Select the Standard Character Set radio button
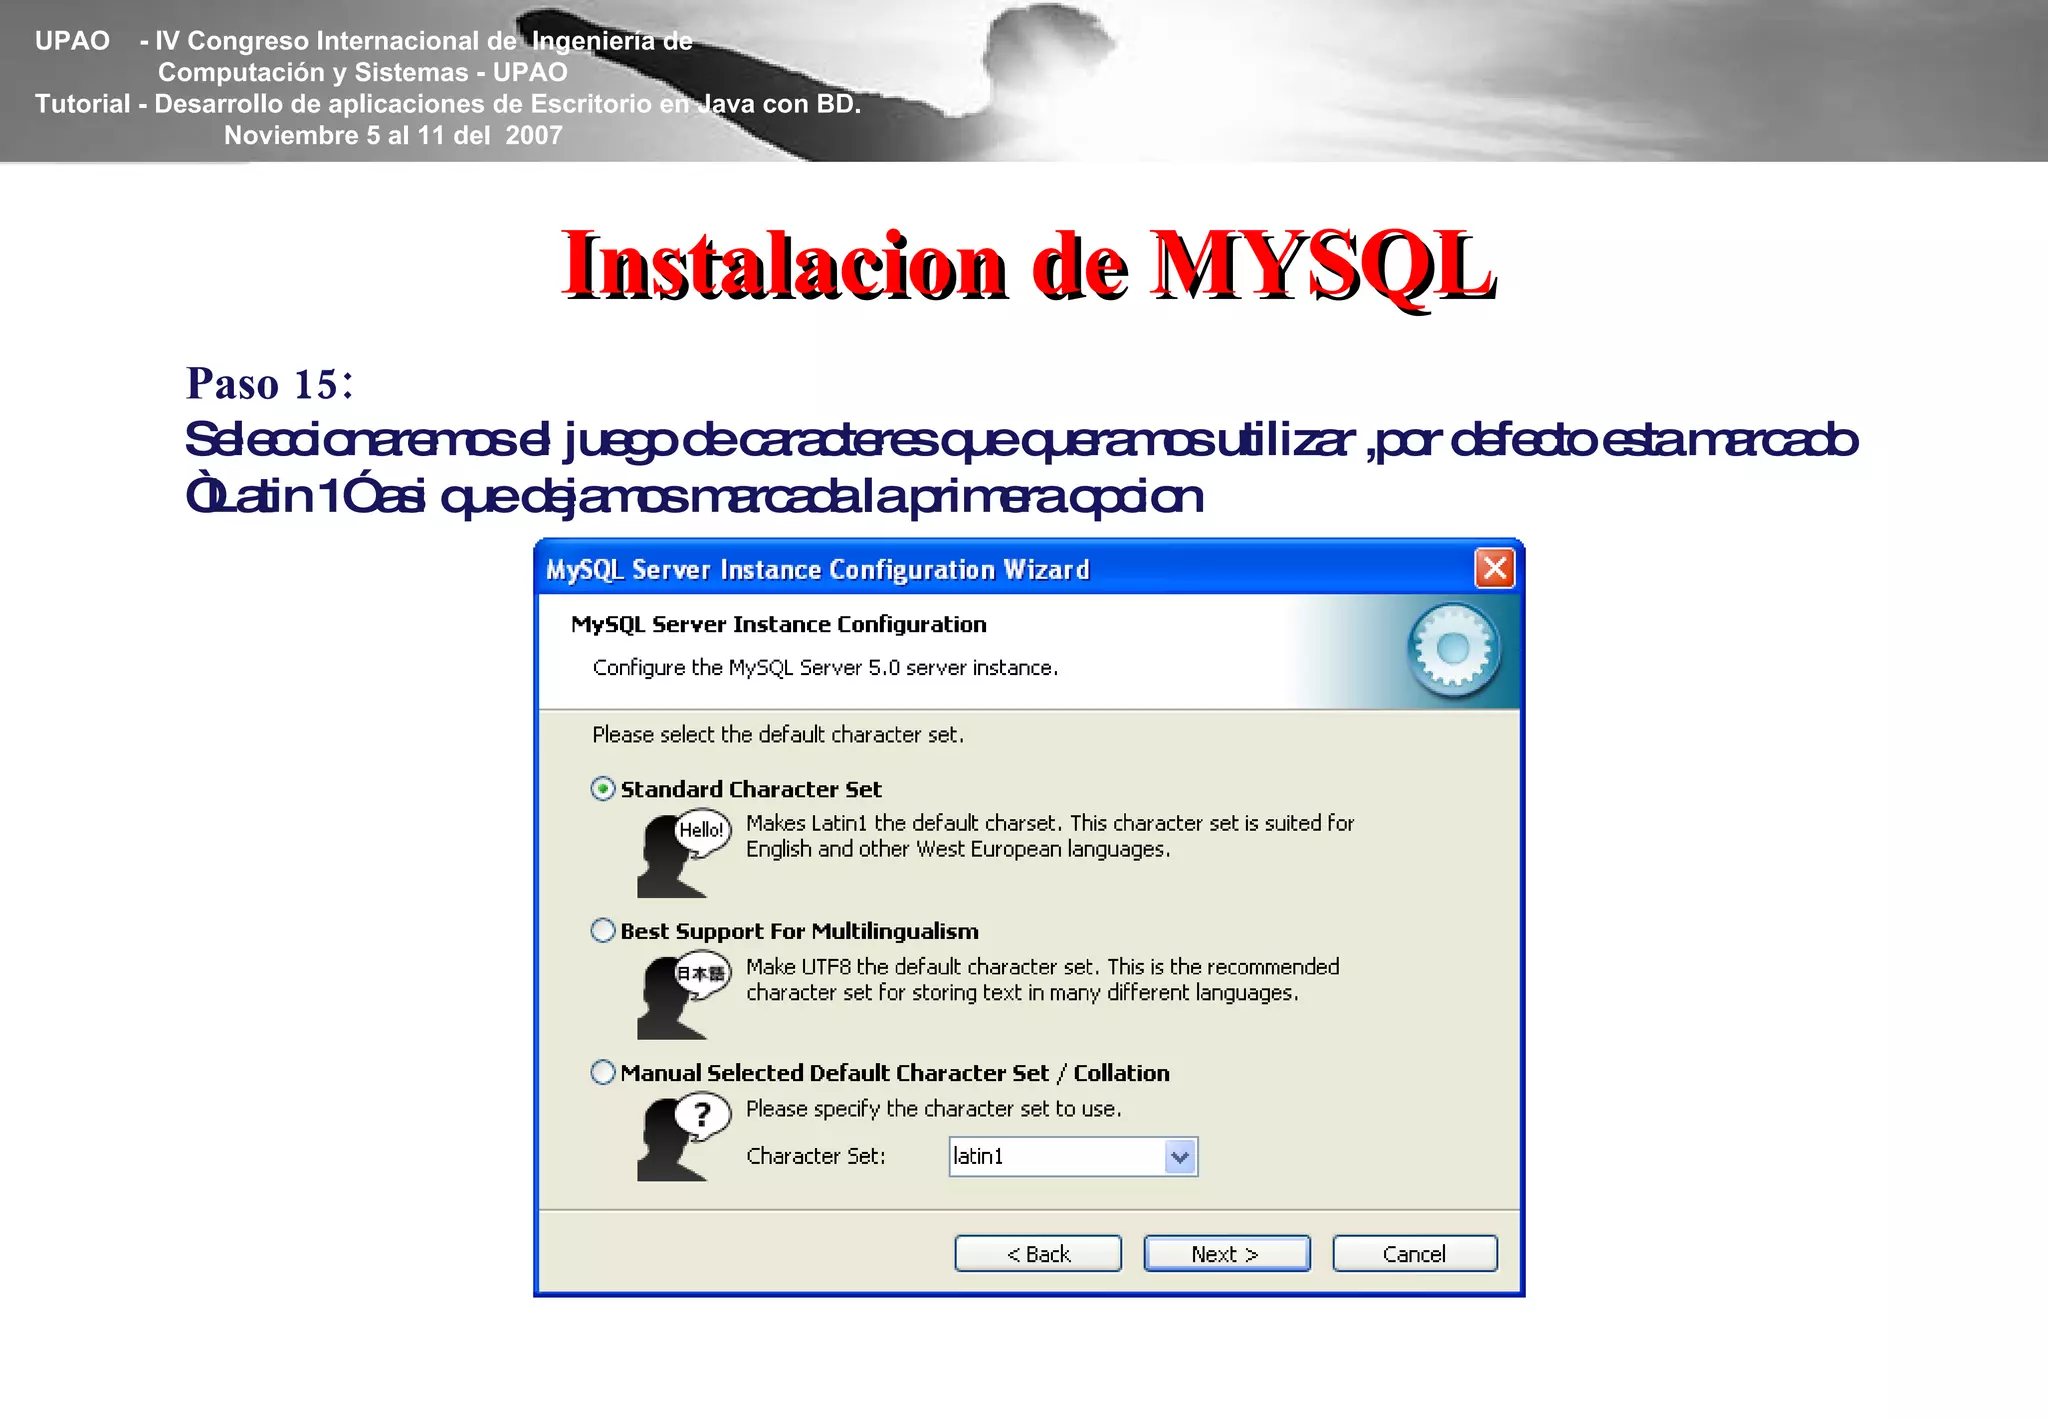Image resolution: width=2048 pixels, height=1418 pixels. click(x=603, y=789)
